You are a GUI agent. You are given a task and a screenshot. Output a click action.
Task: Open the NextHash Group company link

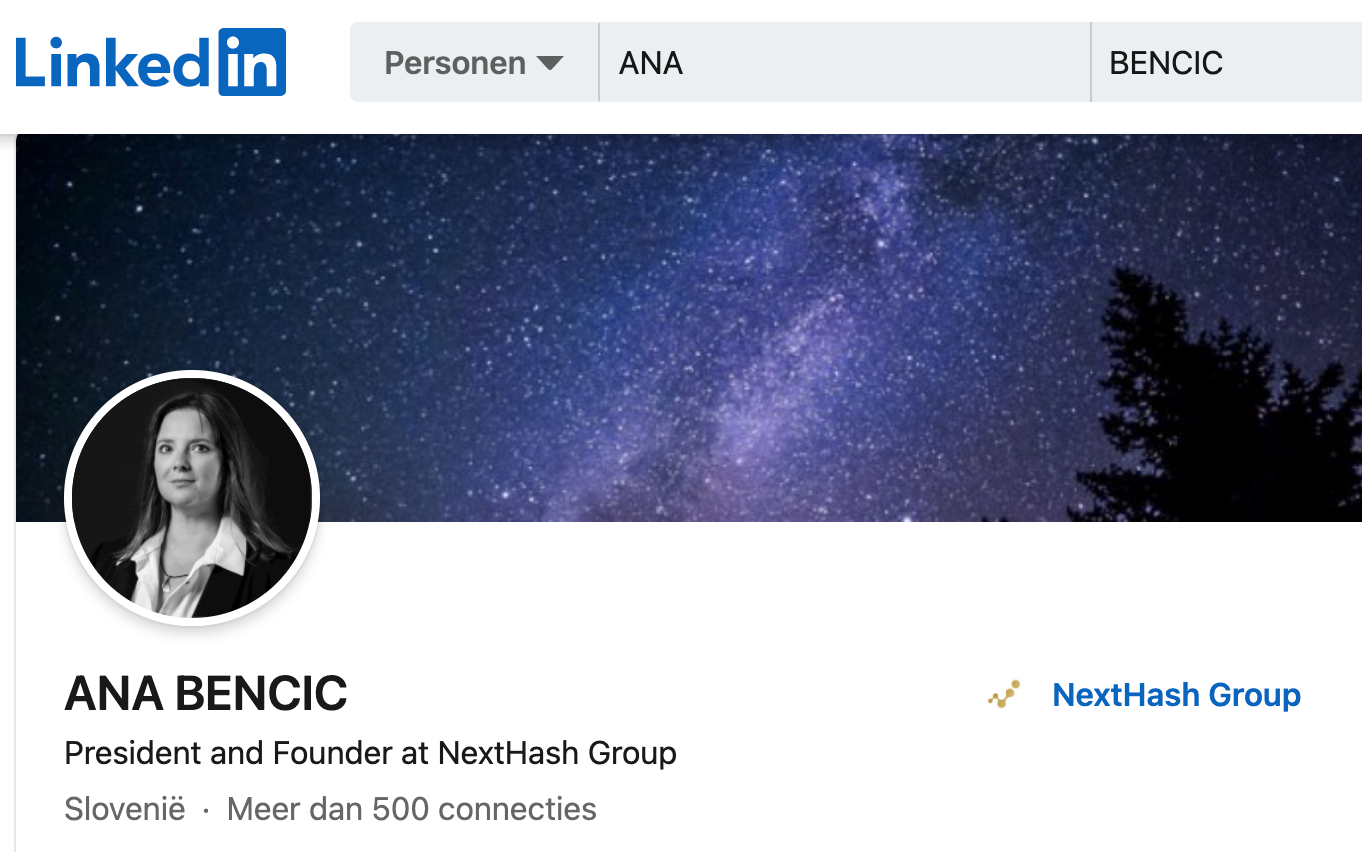click(x=1176, y=695)
